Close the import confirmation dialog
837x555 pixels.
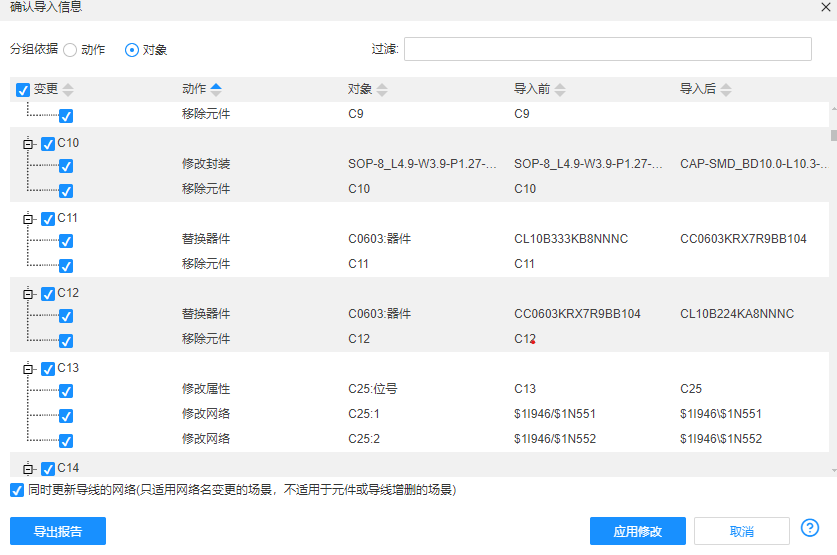(x=824, y=7)
